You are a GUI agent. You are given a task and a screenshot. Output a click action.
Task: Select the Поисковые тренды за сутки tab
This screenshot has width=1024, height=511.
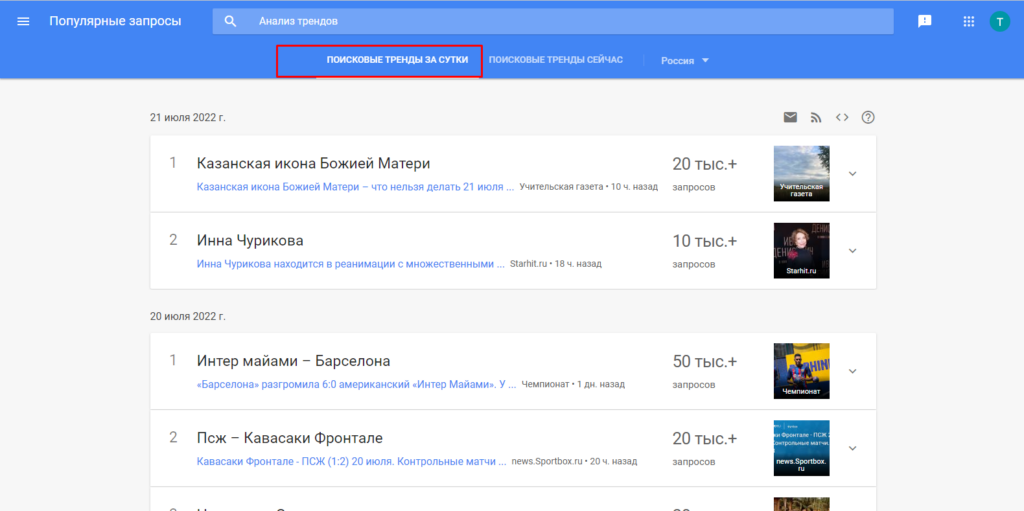point(397,60)
